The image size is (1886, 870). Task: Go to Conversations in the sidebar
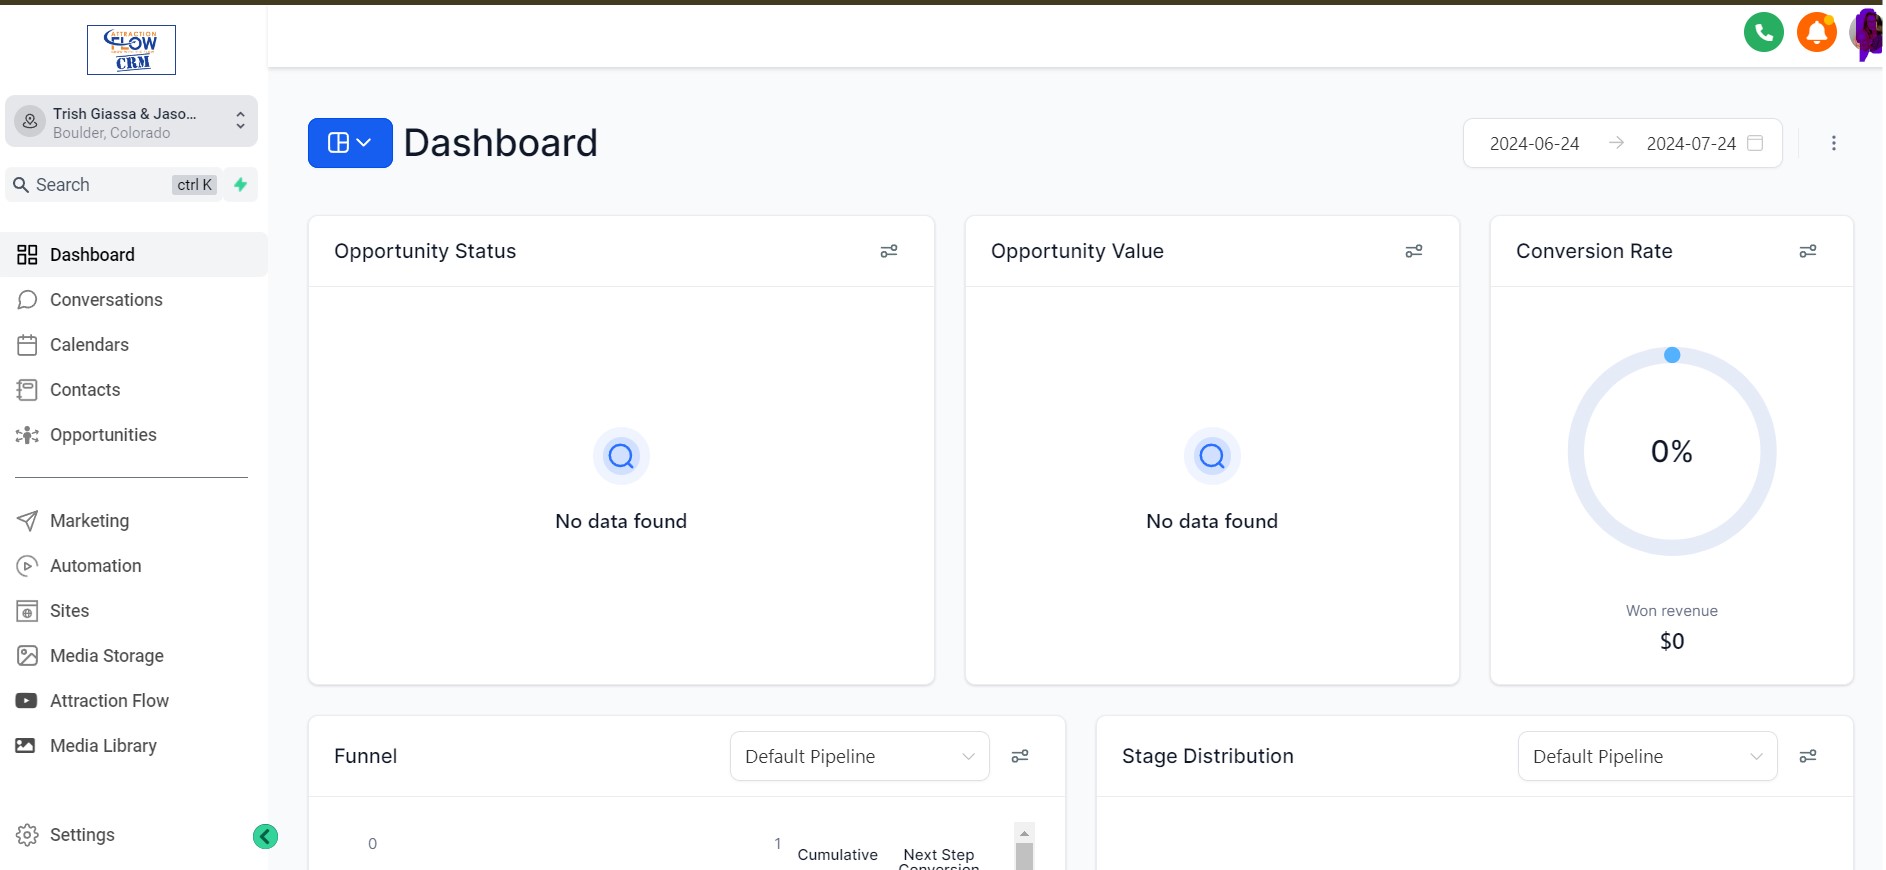pos(106,300)
